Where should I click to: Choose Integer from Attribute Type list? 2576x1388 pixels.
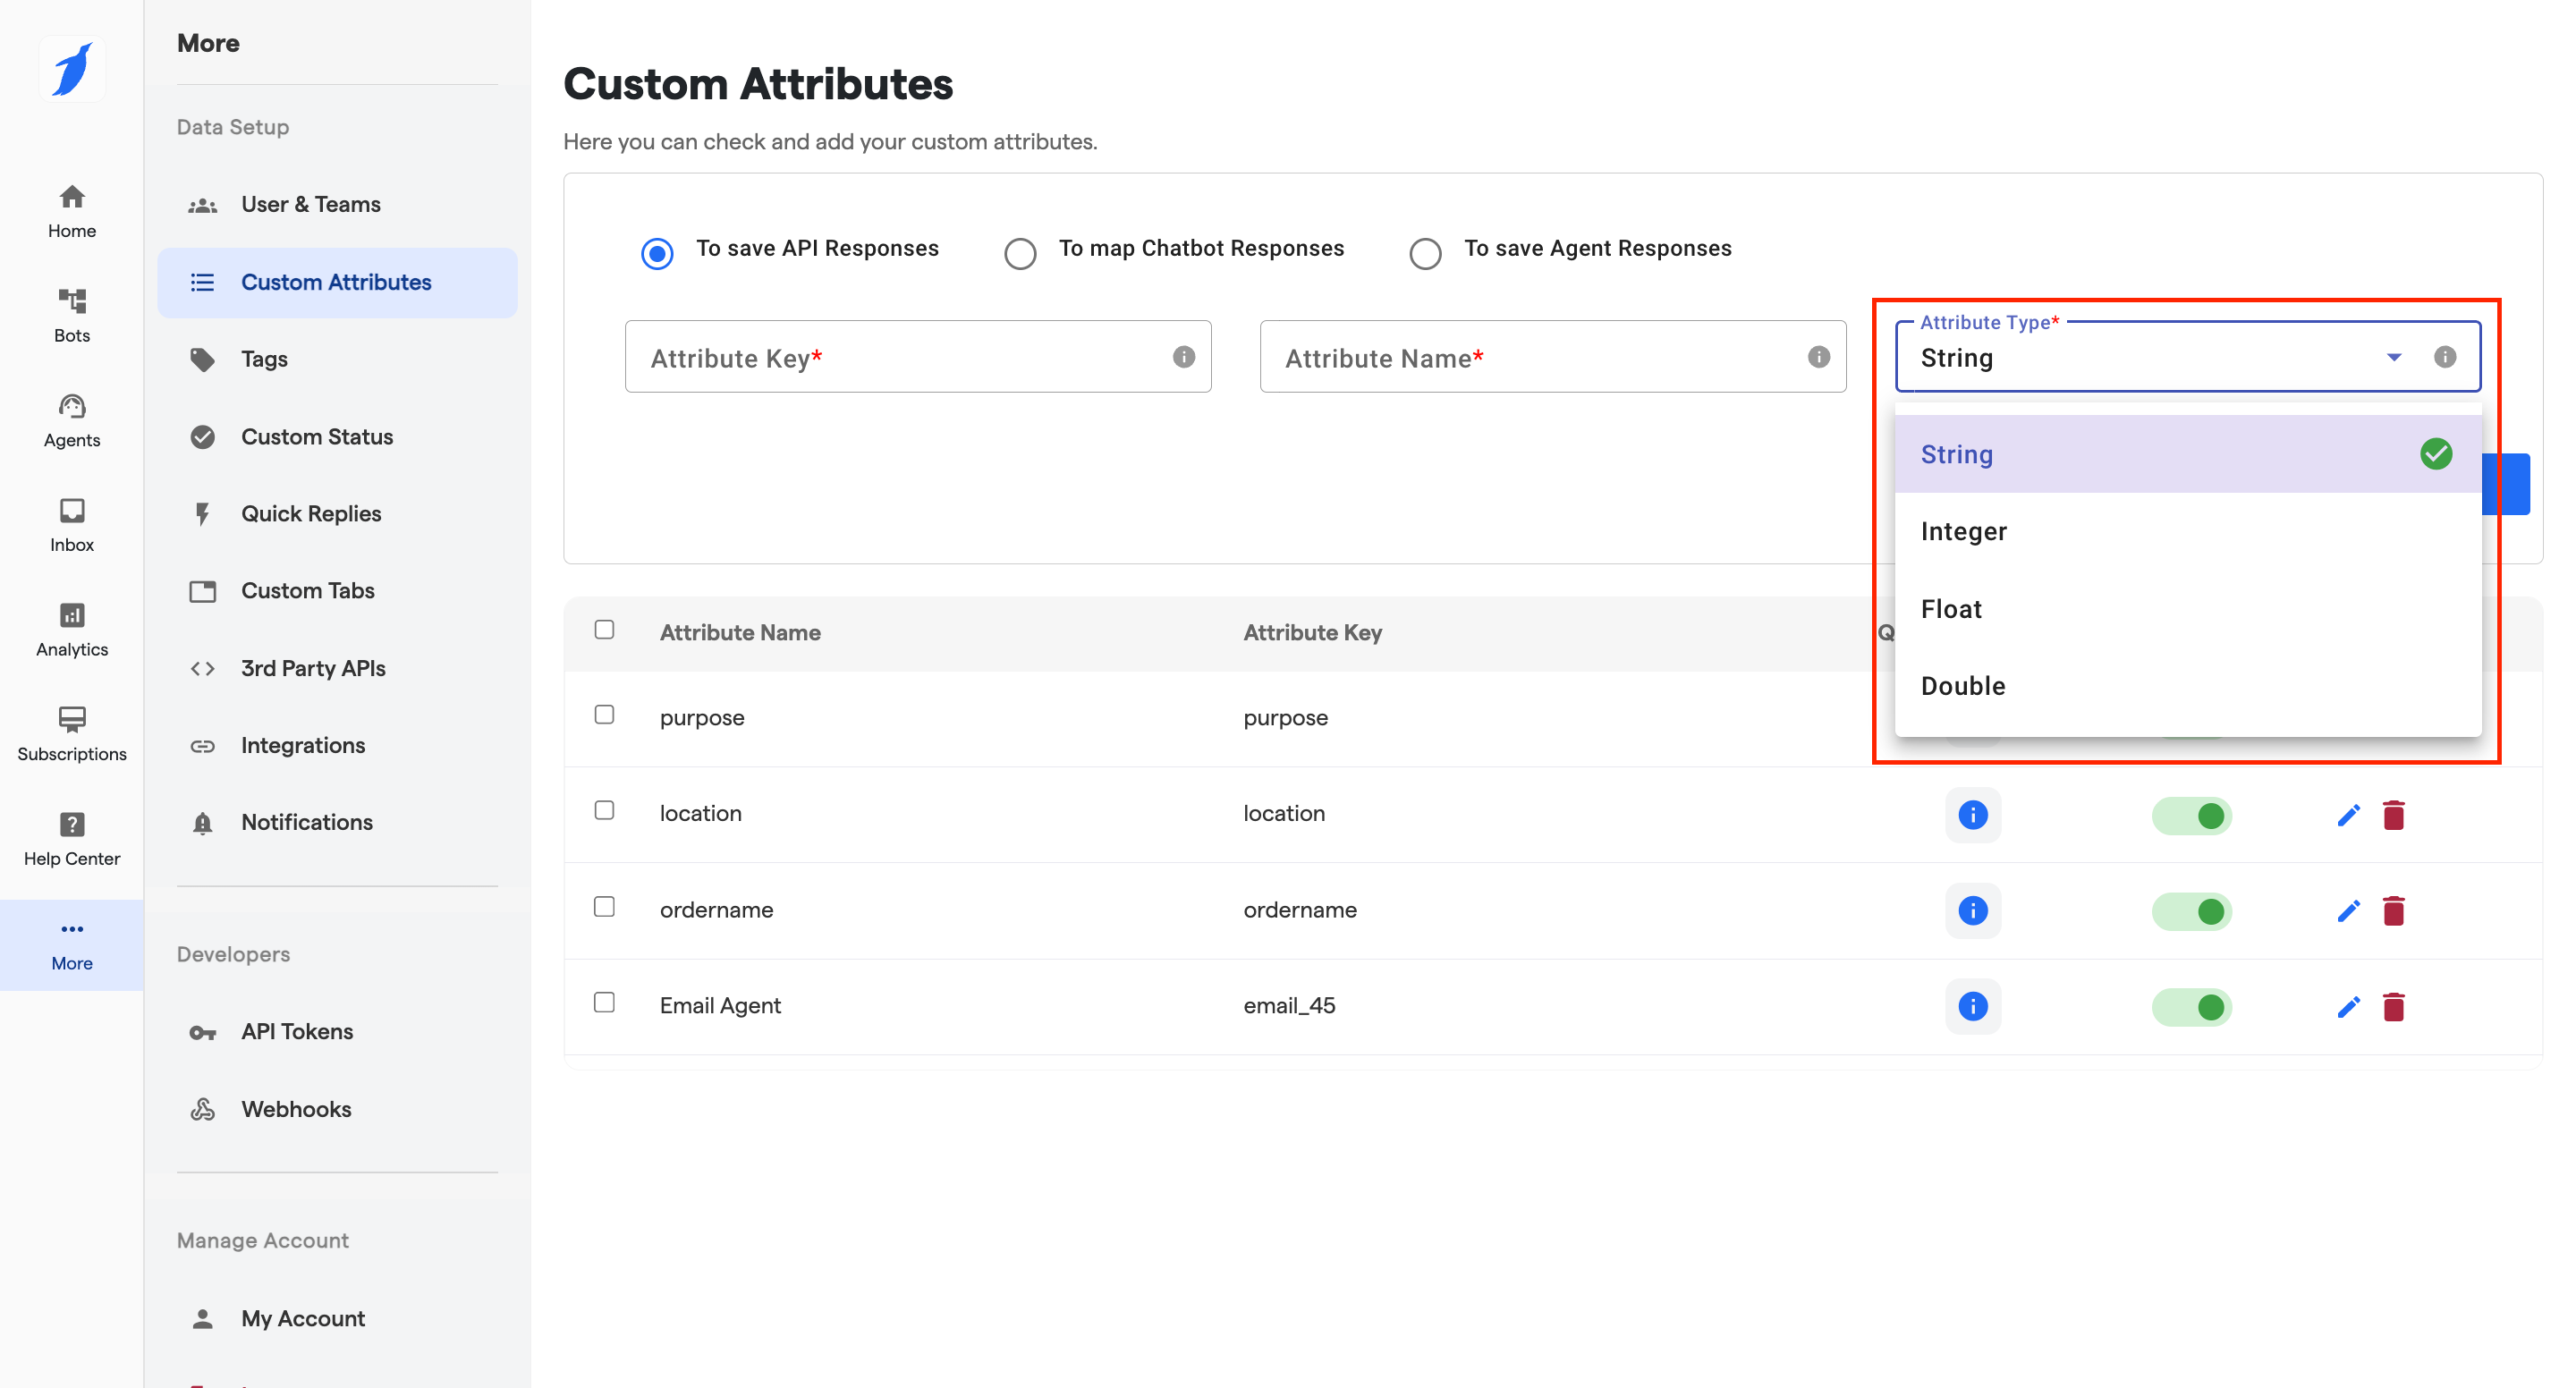coord(1963,532)
